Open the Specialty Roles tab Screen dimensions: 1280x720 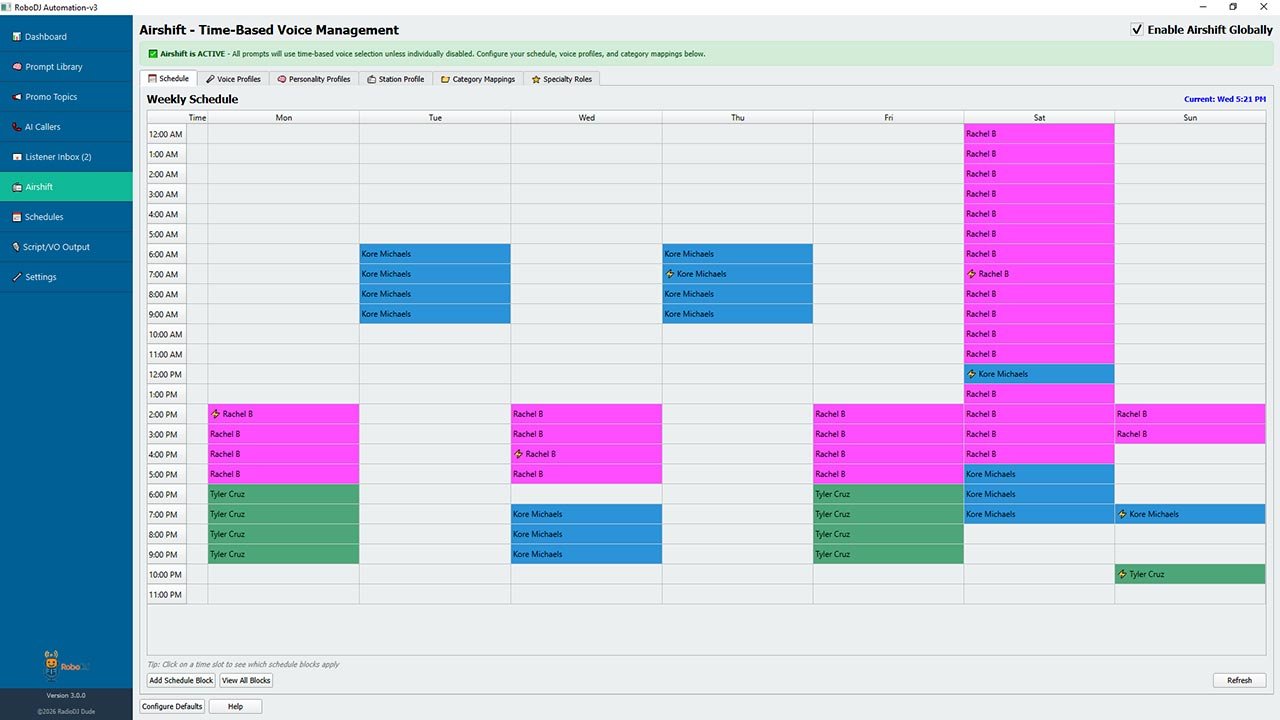(560, 78)
